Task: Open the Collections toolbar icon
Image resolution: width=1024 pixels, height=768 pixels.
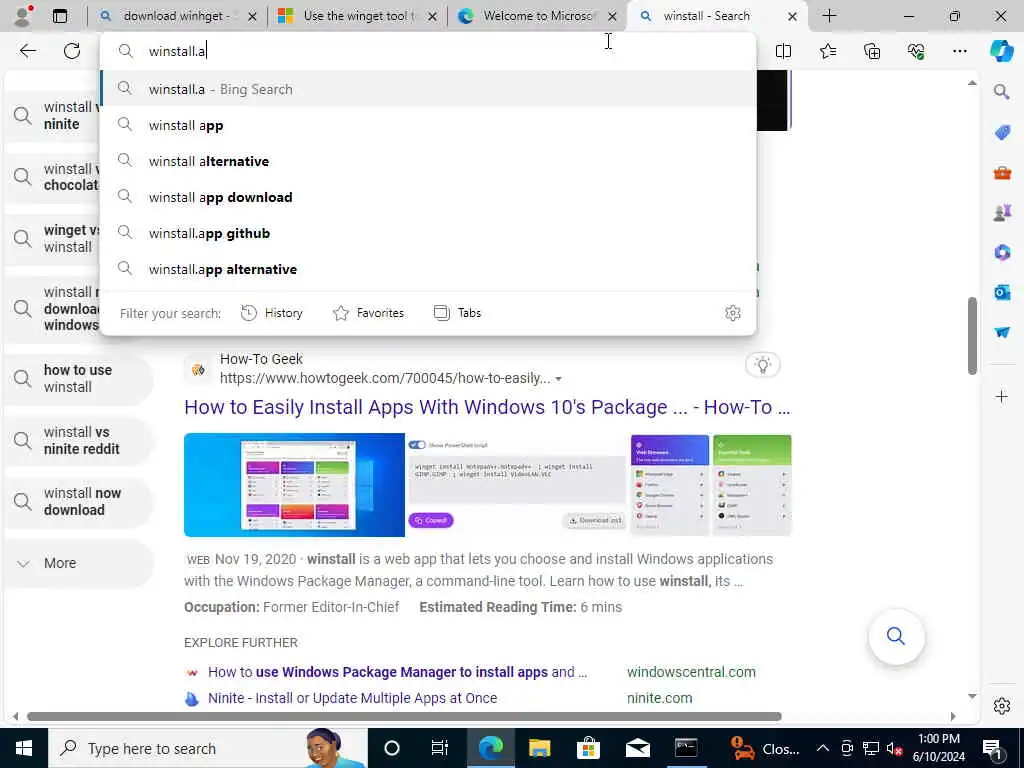Action: pyautogui.click(x=872, y=51)
